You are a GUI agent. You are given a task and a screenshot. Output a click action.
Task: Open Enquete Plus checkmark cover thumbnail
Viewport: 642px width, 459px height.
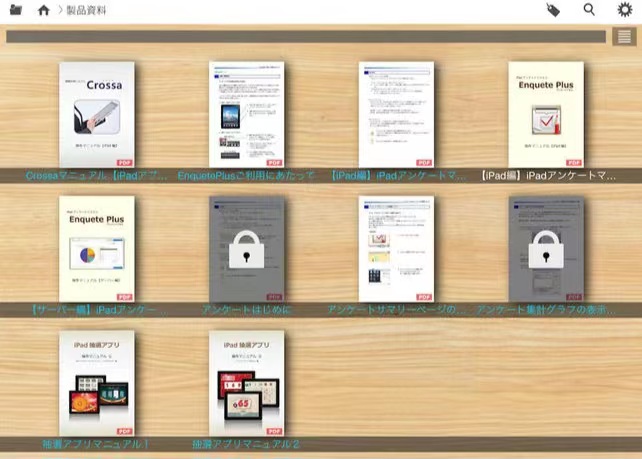click(546, 114)
